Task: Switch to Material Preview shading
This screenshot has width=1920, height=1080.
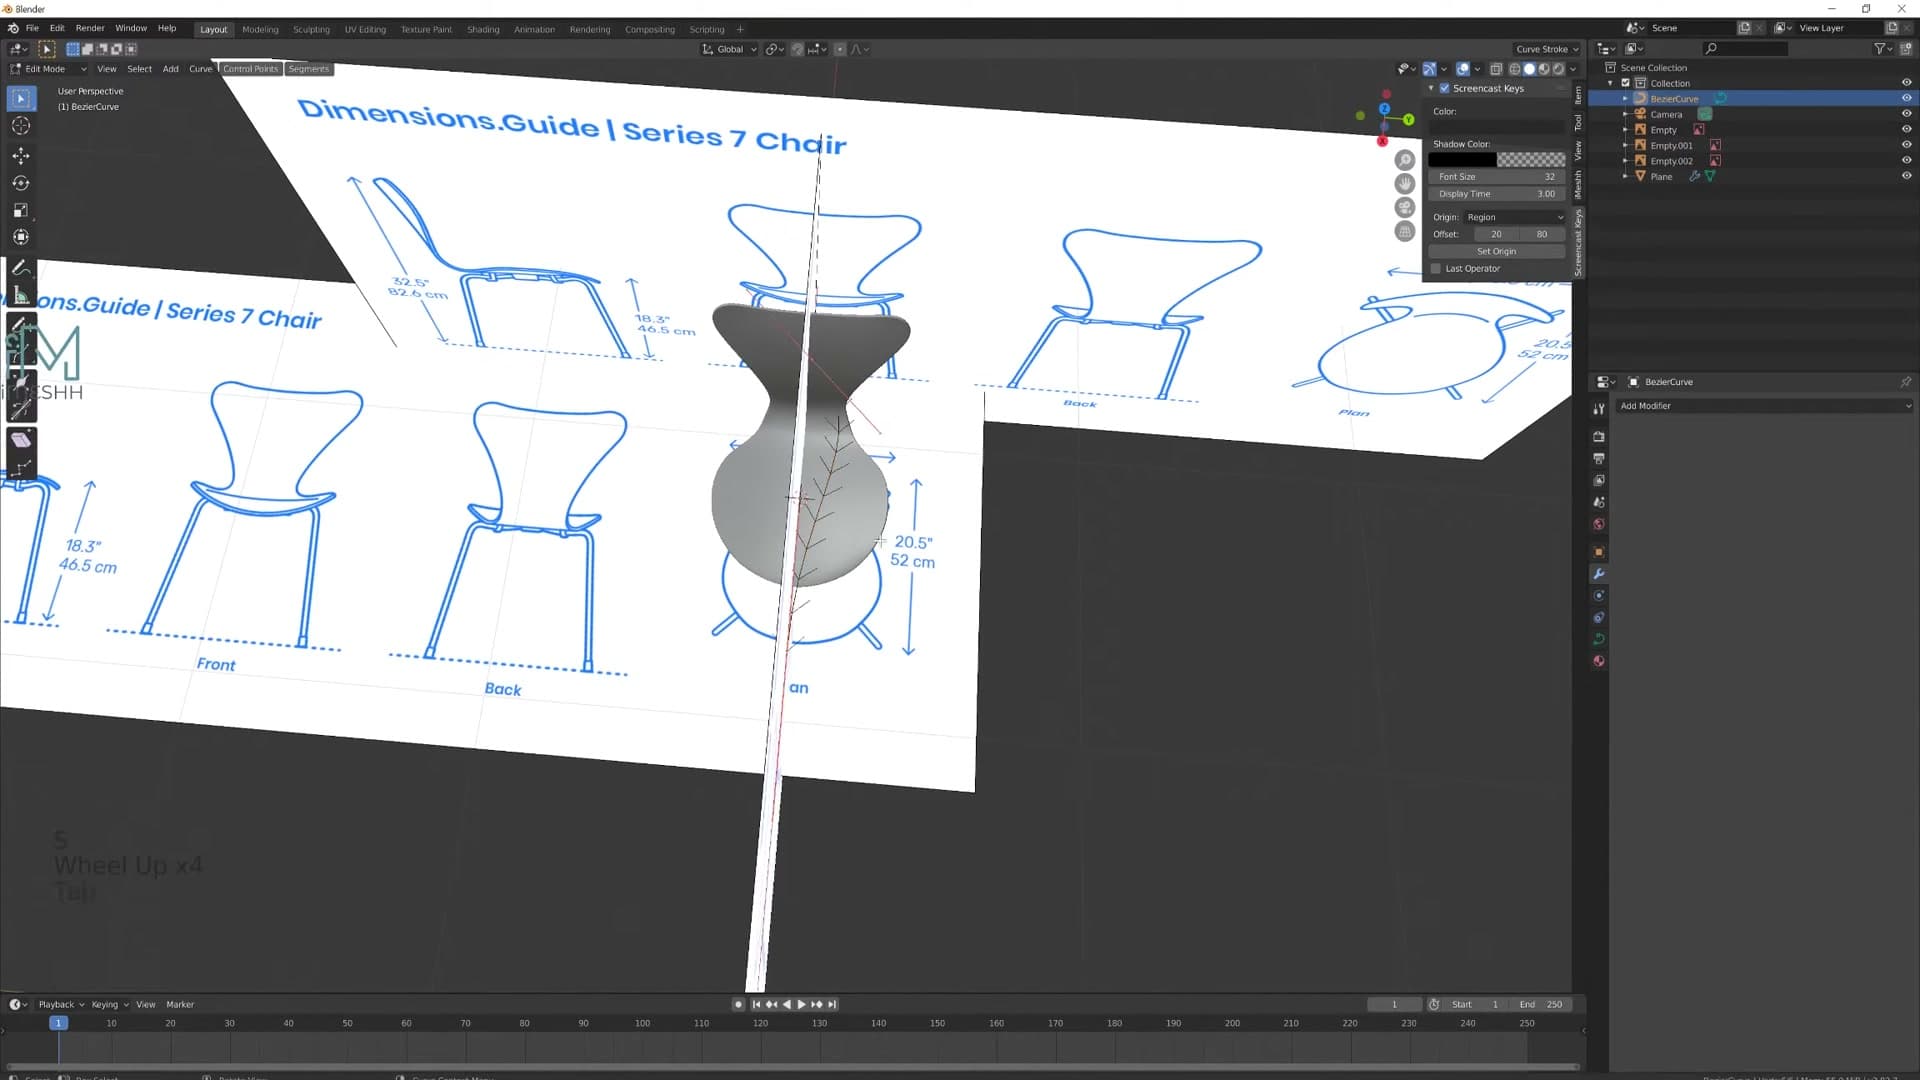Action: [1544, 69]
